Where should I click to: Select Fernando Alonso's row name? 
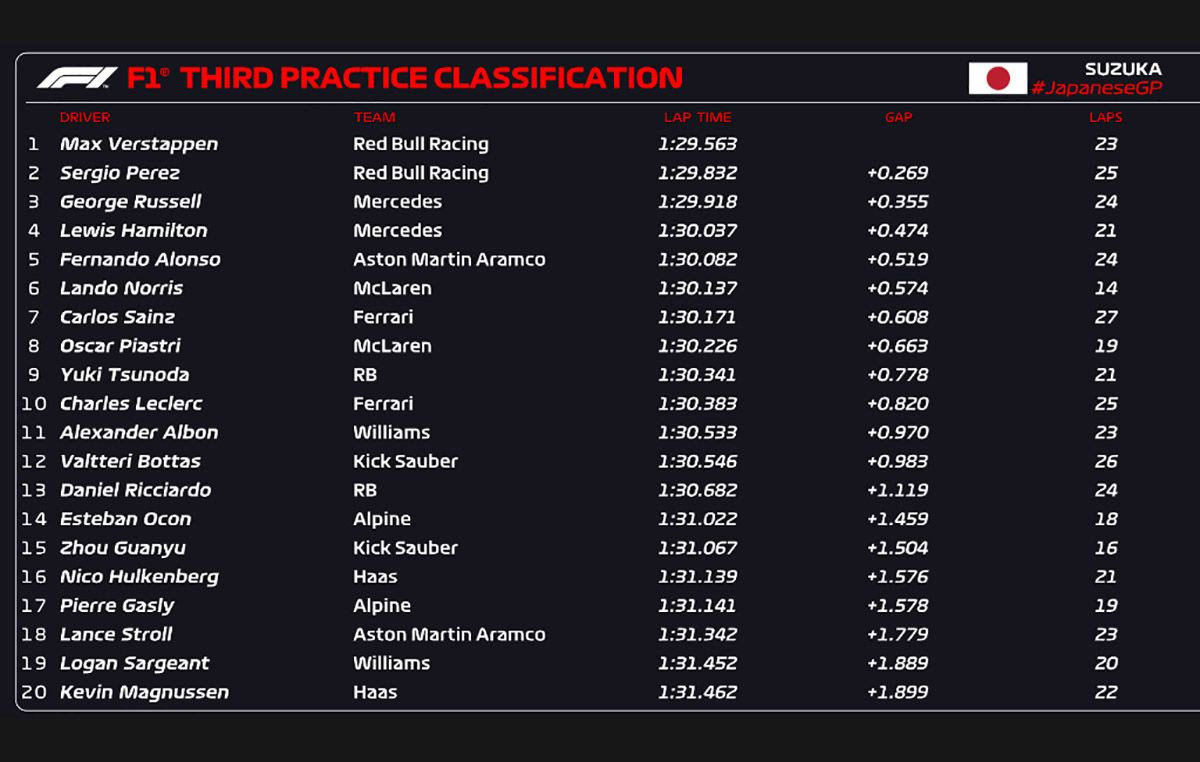coord(140,259)
